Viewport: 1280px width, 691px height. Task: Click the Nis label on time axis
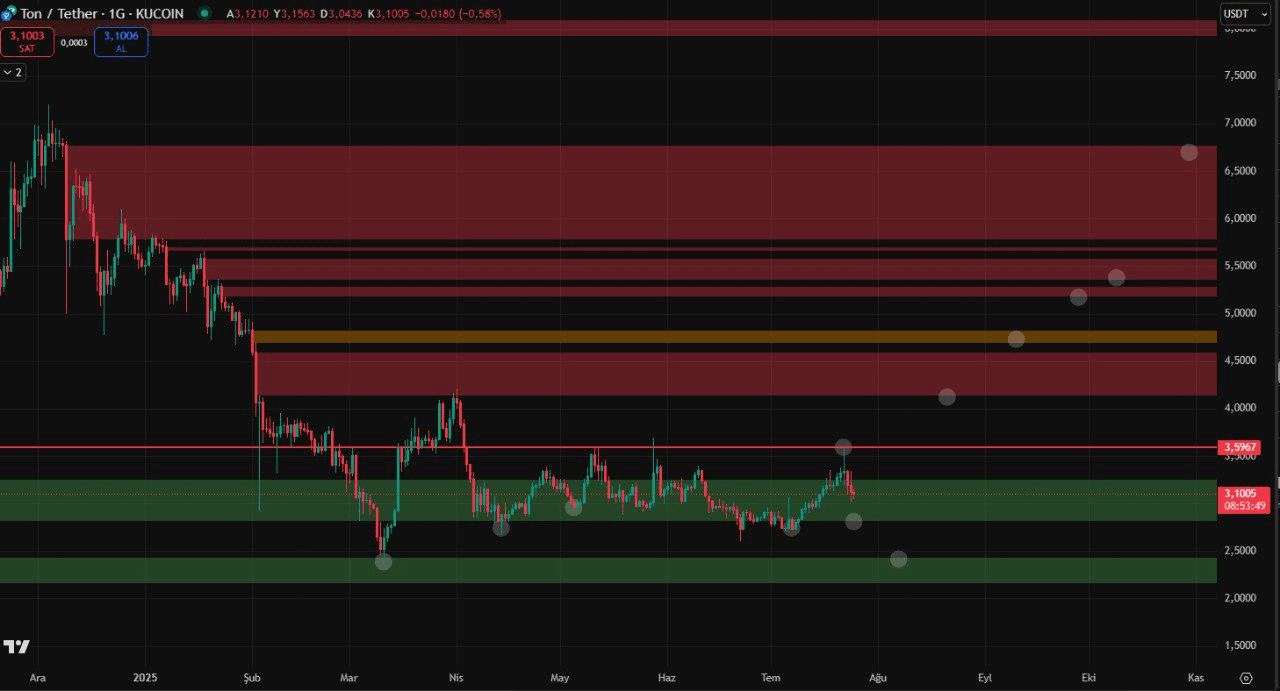click(x=456, y=678)
